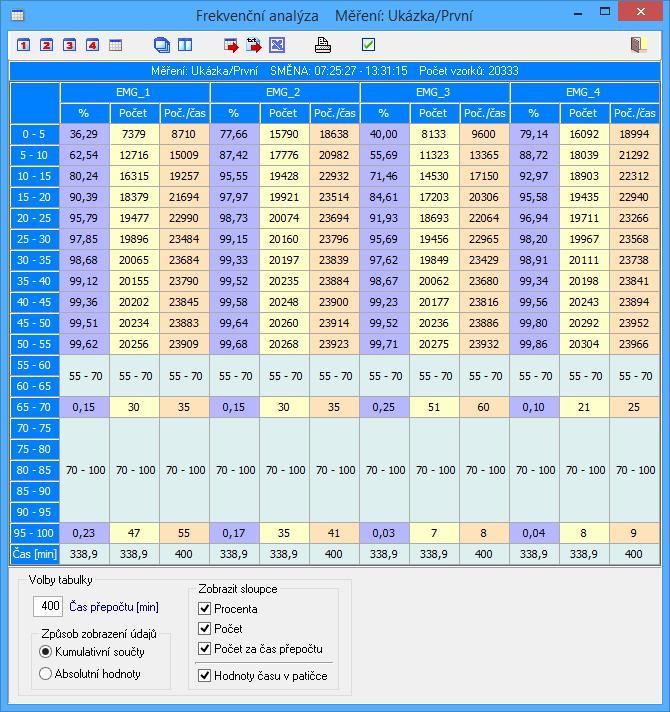Click cell with value 23914
This screenshot has height=712, width=670.
click(335, 323)
